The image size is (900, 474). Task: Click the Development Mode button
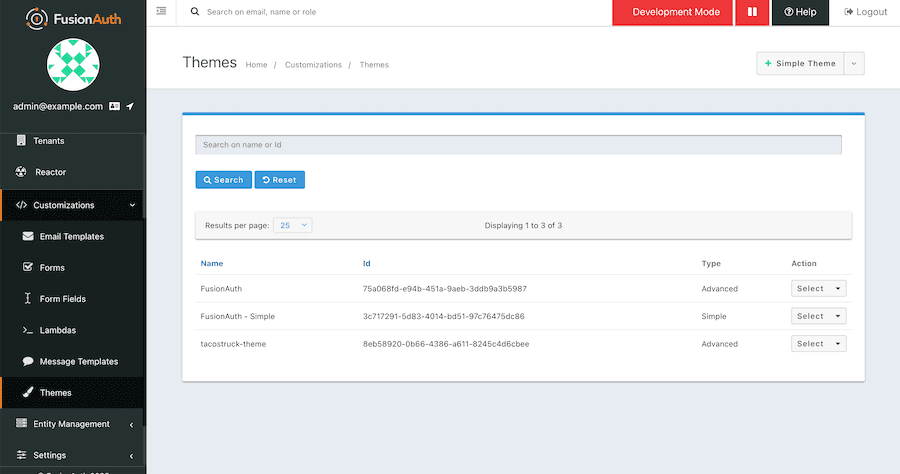pyautogui.click(x=673, y=12)
